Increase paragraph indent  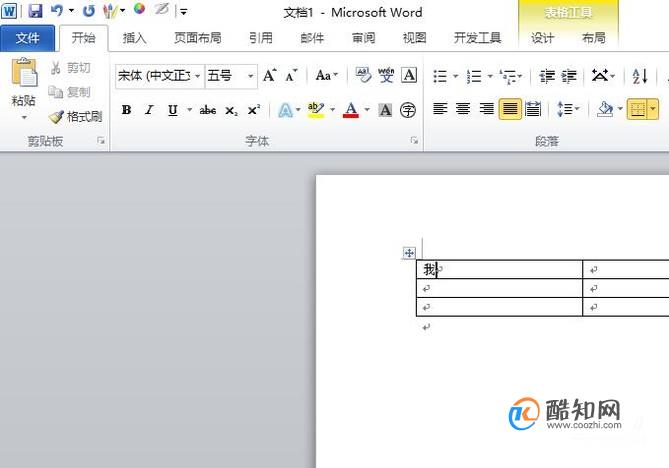(569, 76)
